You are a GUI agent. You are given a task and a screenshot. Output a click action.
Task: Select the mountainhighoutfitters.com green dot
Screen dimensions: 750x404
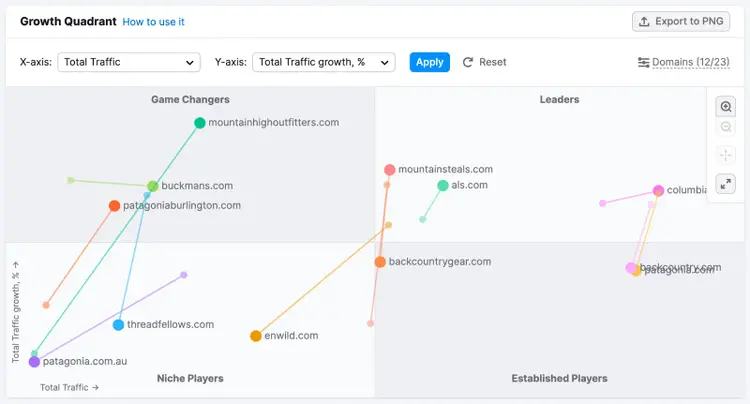[x=200, y=123]
